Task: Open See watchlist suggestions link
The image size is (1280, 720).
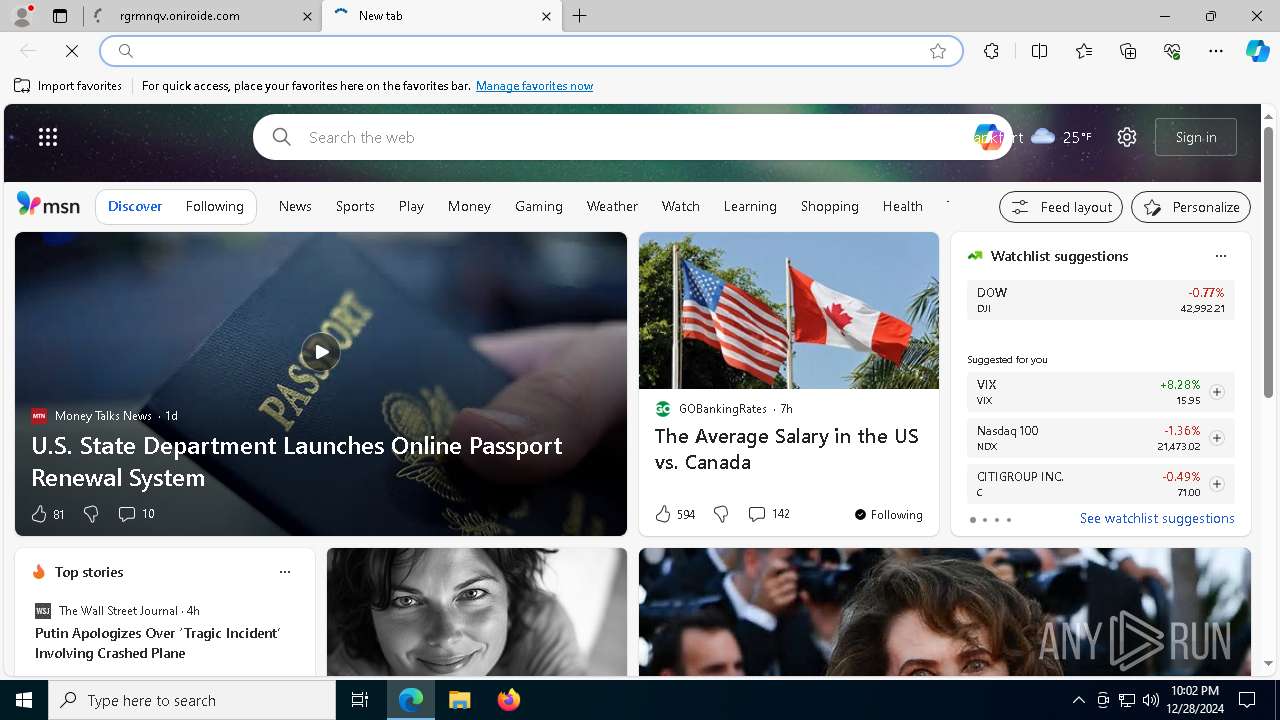Action: click(x=1157, y=518)
